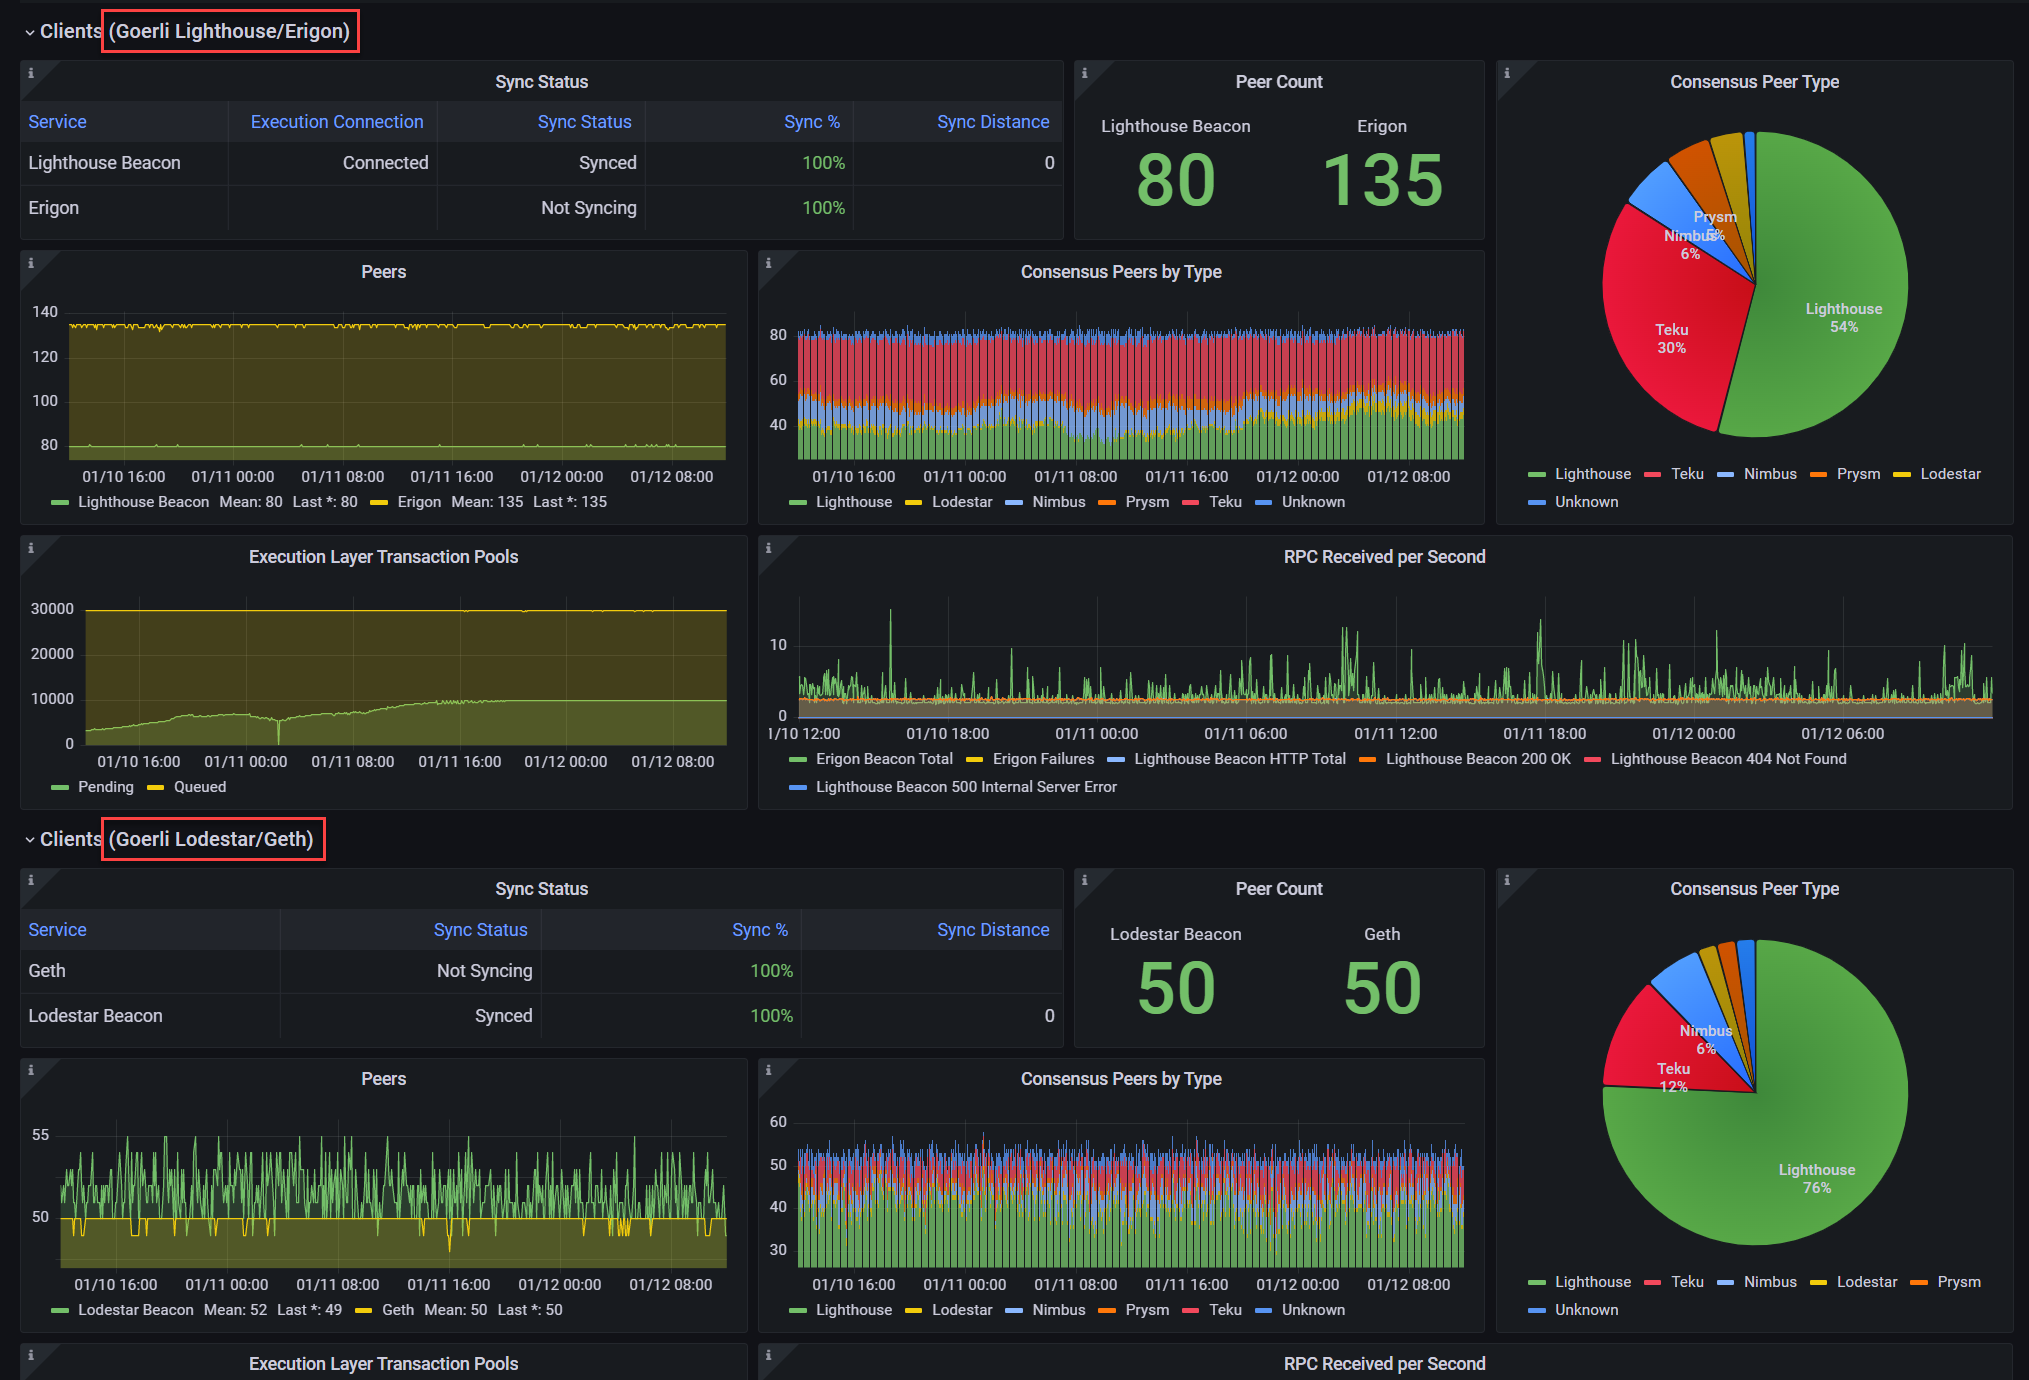2029x1380 pixels.
Task: Toggle Unknown series in top Consensus Peers by Type legend
Action: (1313, 502)
